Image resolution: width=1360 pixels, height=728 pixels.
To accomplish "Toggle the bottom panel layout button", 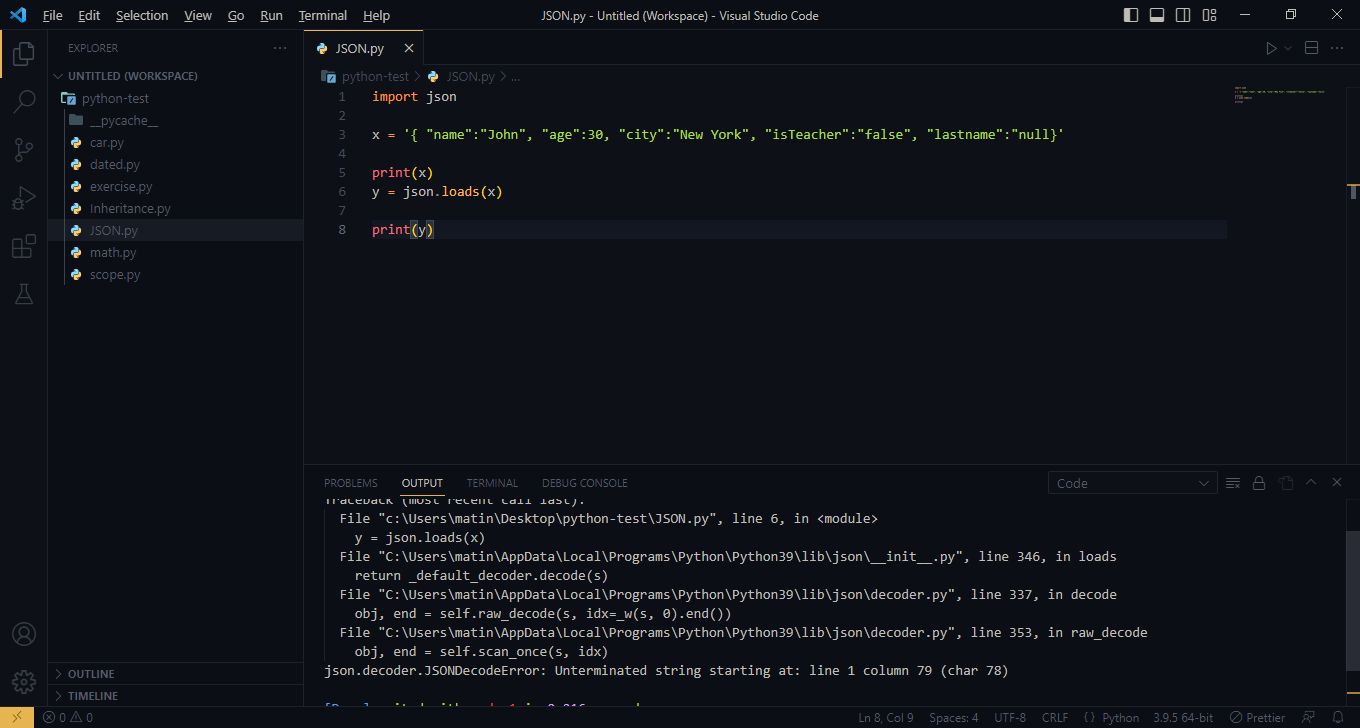I will (1157, 15).
